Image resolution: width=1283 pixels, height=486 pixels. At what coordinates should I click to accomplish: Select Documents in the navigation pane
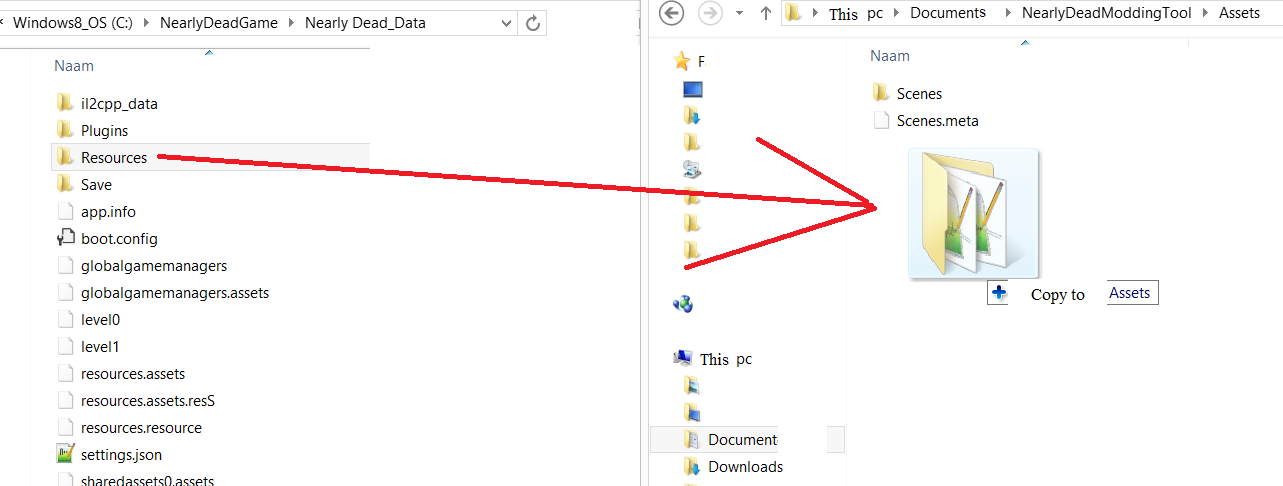point(742,439)
